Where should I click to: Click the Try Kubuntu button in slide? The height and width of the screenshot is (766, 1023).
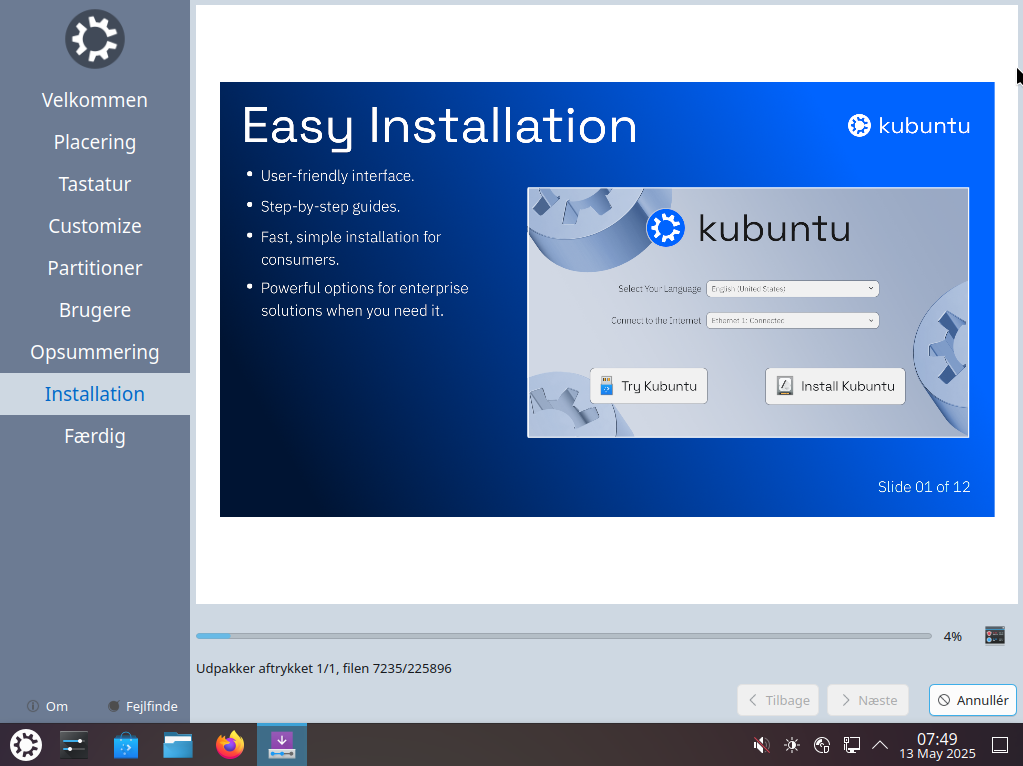649,386
